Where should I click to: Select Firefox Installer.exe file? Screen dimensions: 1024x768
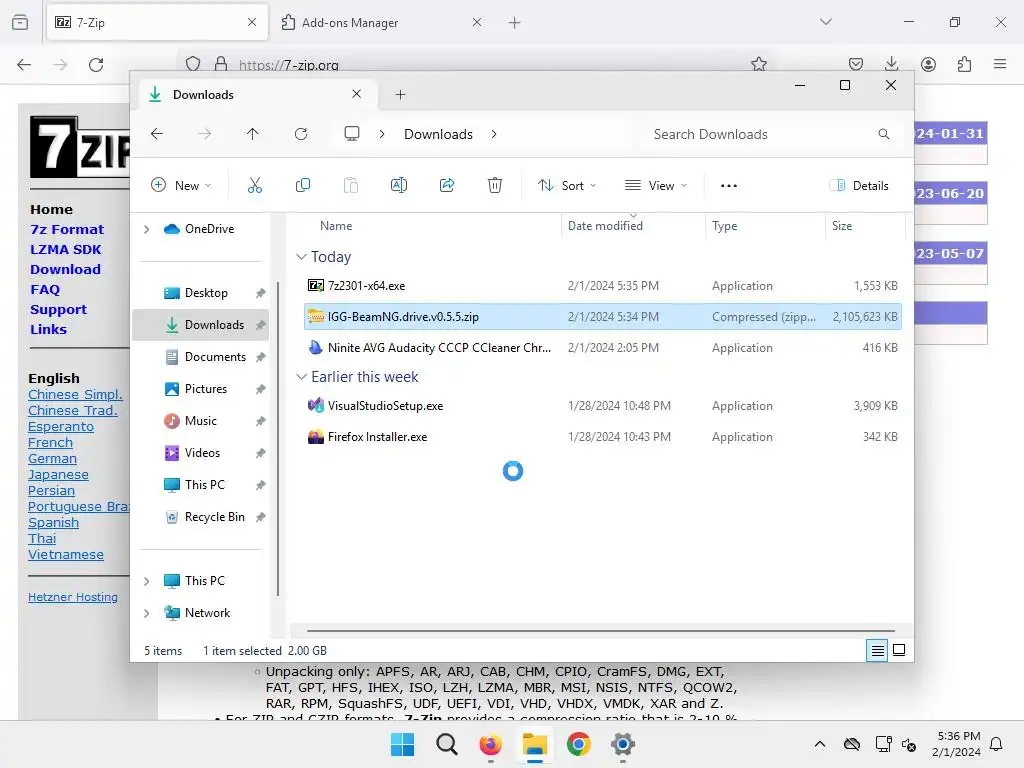point(603,437)
